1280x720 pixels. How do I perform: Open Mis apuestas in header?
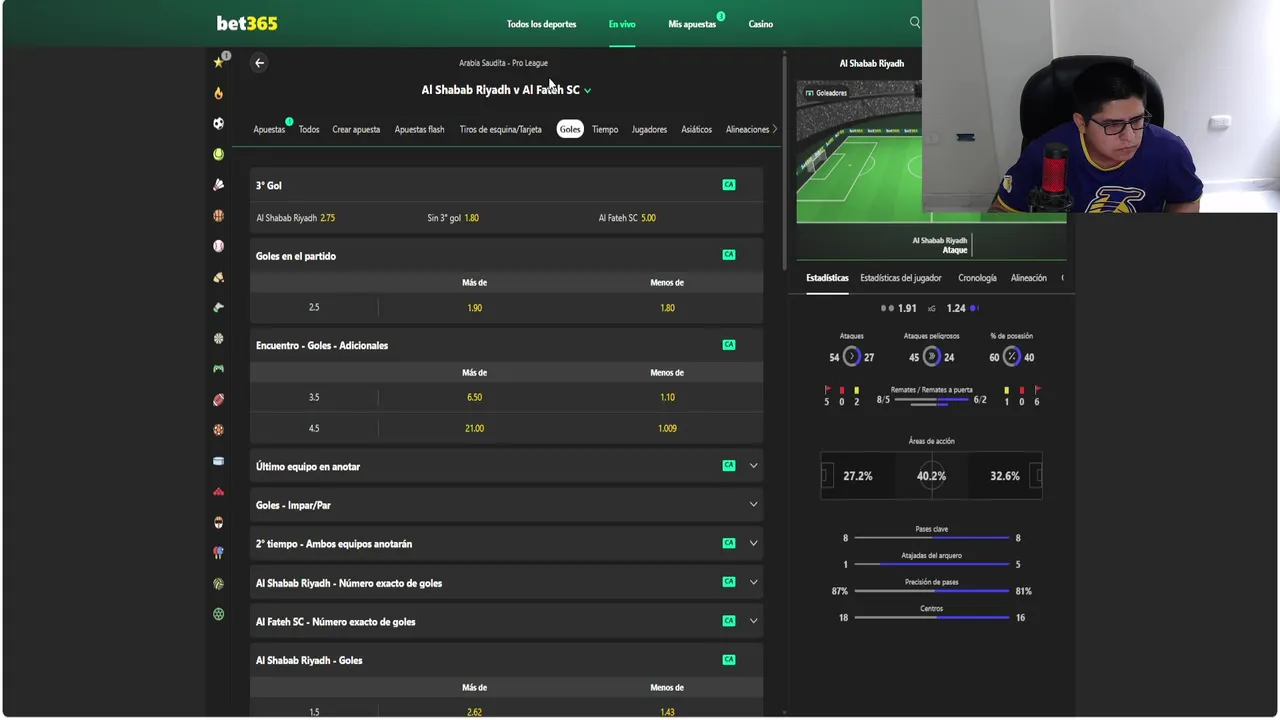pos(692,24)
